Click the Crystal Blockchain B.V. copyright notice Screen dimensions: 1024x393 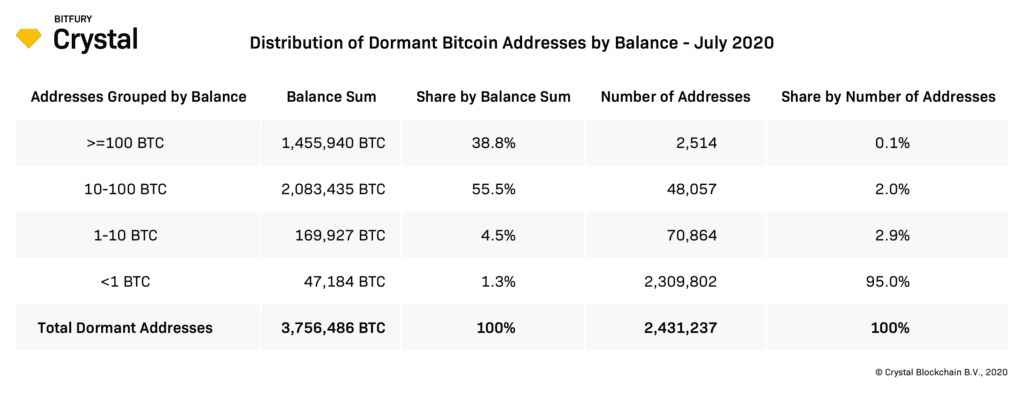[942, 371]
